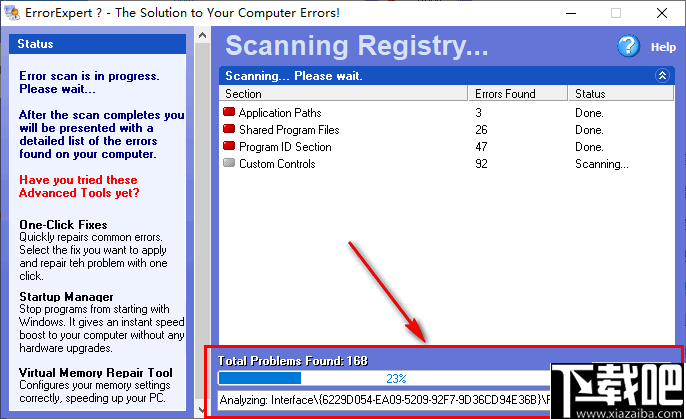Click the Scanning... Please wait. panel title
Image resolution: width=686 pixels, height=419 pixels.
[294, 76]
